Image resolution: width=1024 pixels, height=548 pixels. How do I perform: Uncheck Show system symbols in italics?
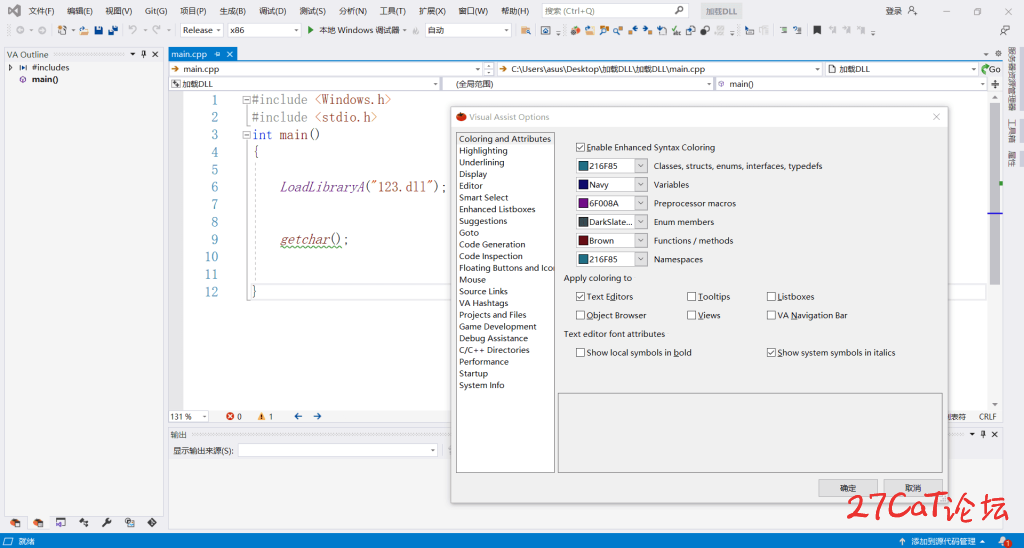point(771,353)
